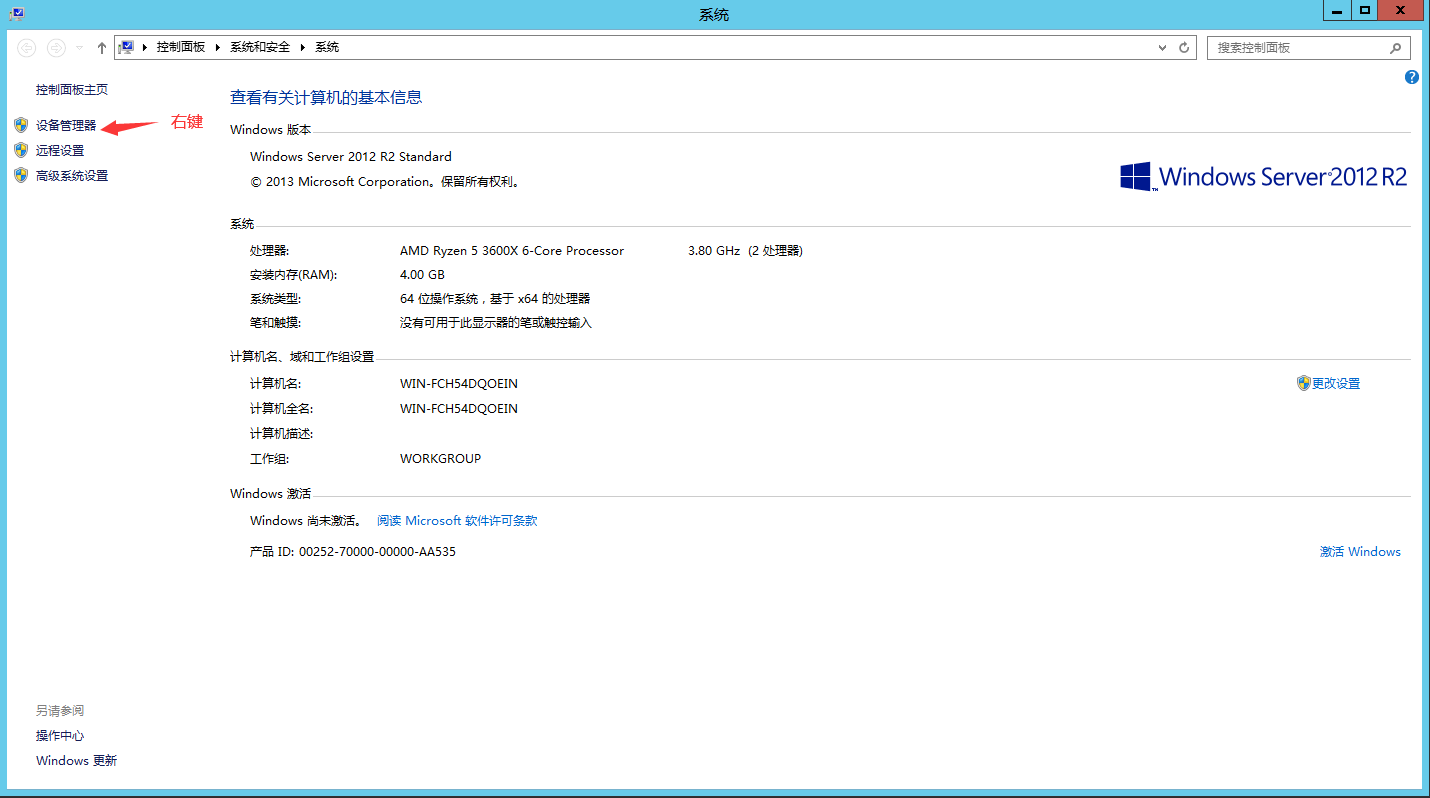Screen dimensions: 1430x798
Task: Expand the back navigation recent pages chevron
Action: (x=76, y=47)
